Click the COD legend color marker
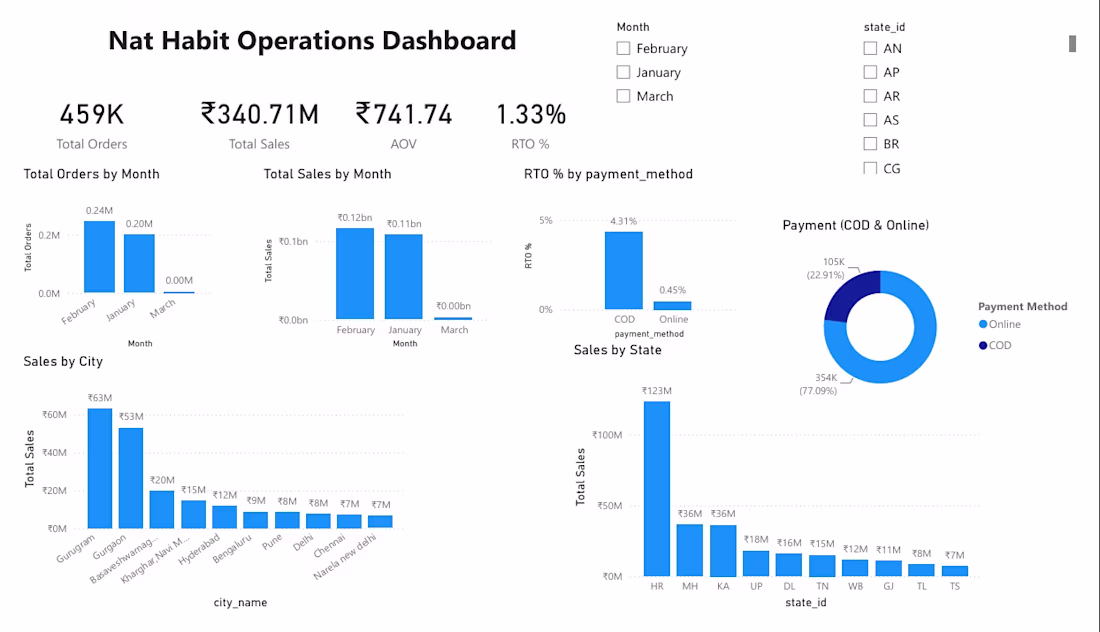Image resolution: width=1100 pixels, height=632 pixels. 983,345
